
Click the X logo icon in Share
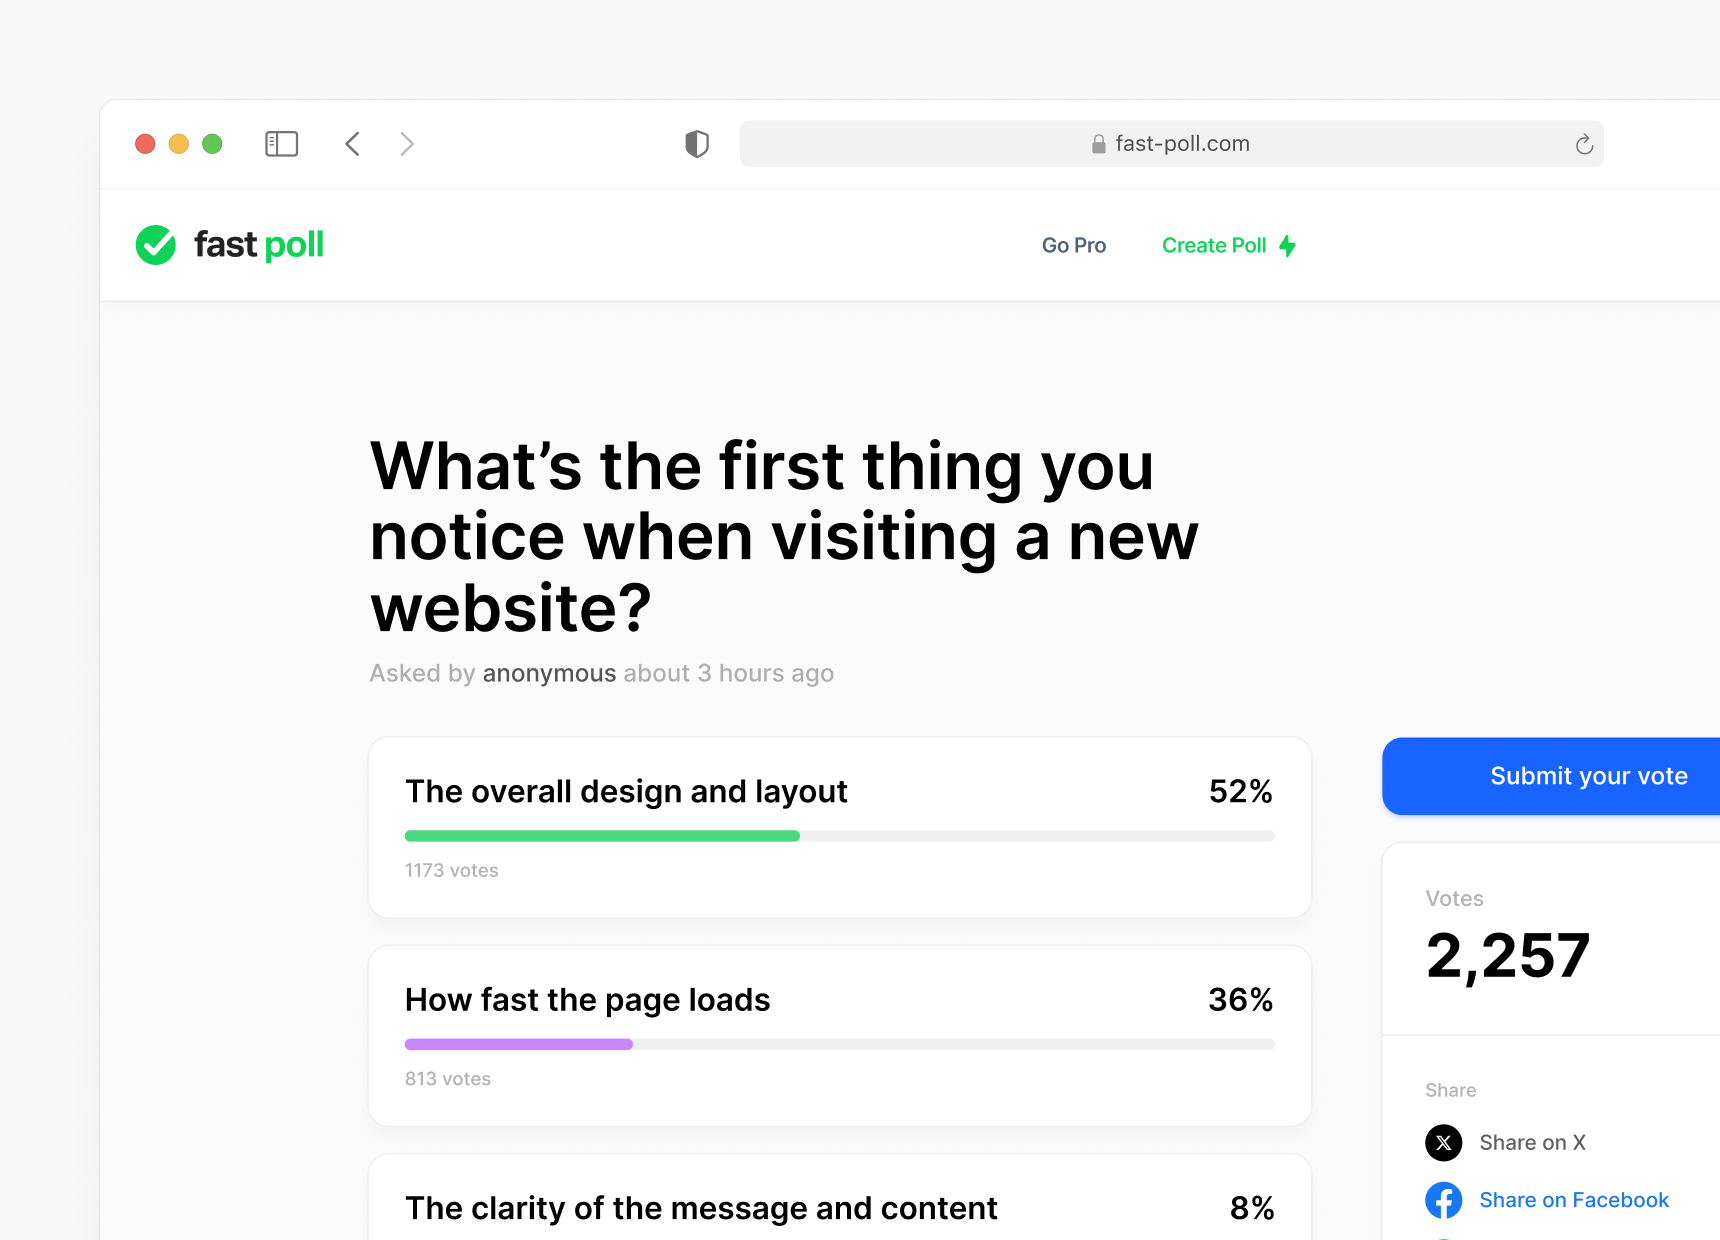point(1443,1142)
